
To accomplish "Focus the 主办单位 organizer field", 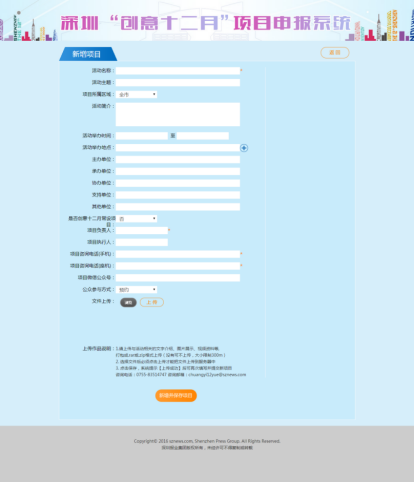I will coord(178,160).
